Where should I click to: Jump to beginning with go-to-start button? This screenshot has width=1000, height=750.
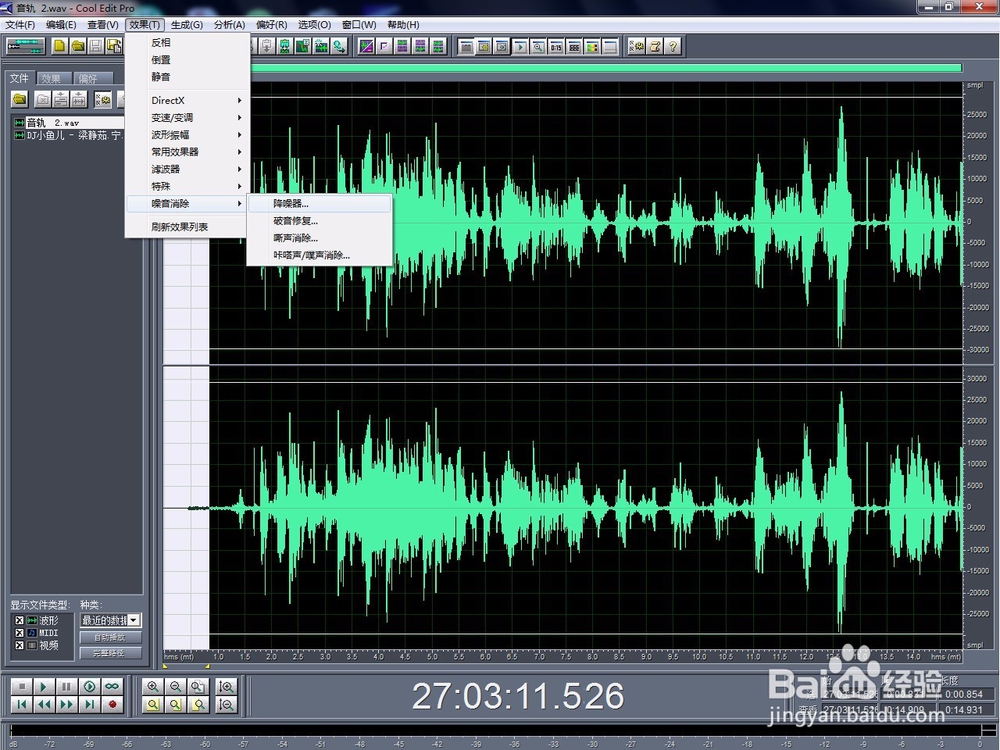point(21,704)
